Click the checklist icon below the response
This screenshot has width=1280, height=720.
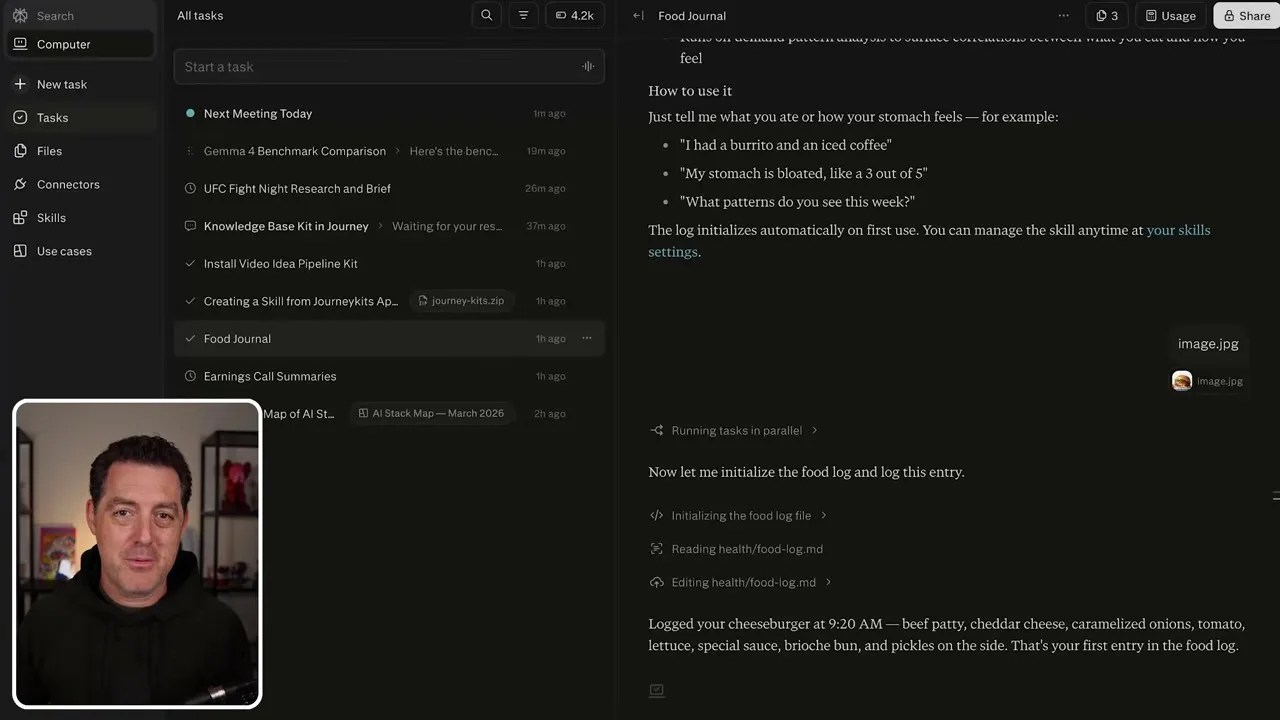point(656,690)
